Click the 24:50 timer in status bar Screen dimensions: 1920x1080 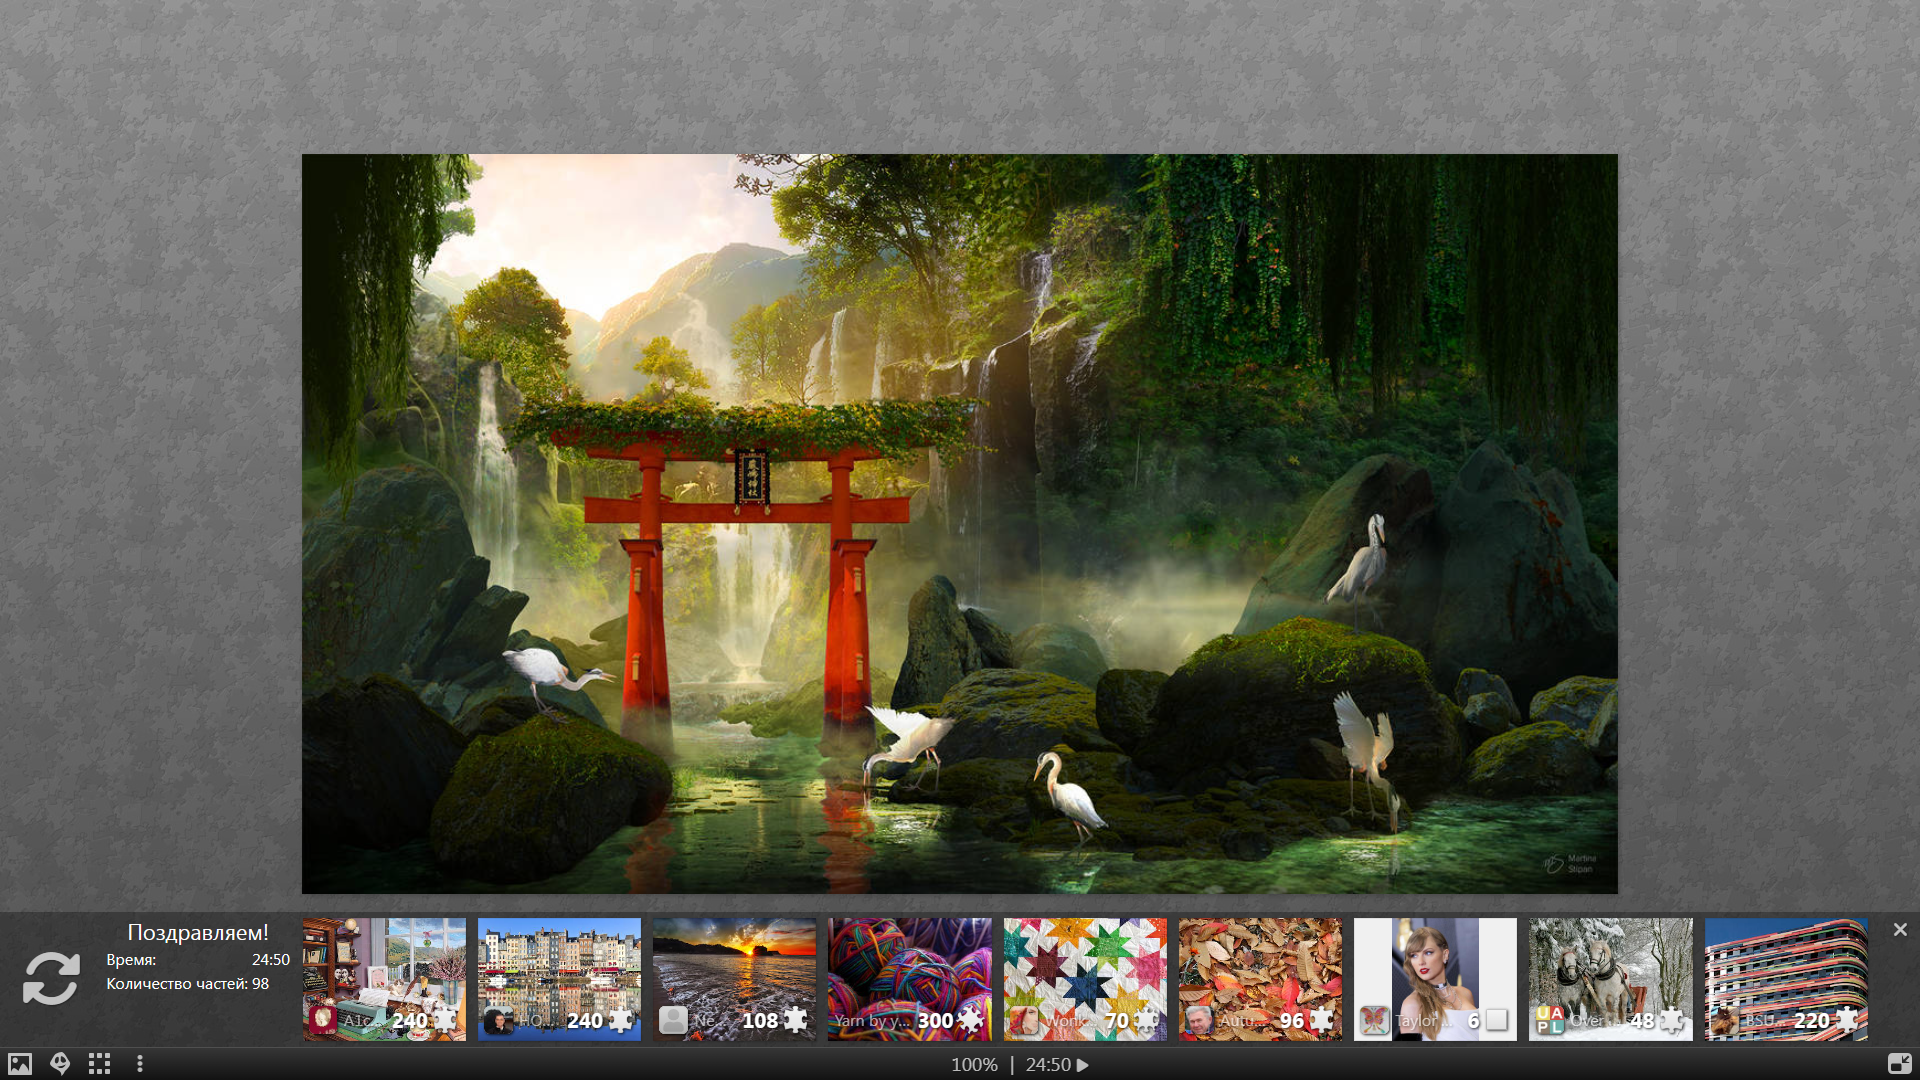(1048, 1065)
